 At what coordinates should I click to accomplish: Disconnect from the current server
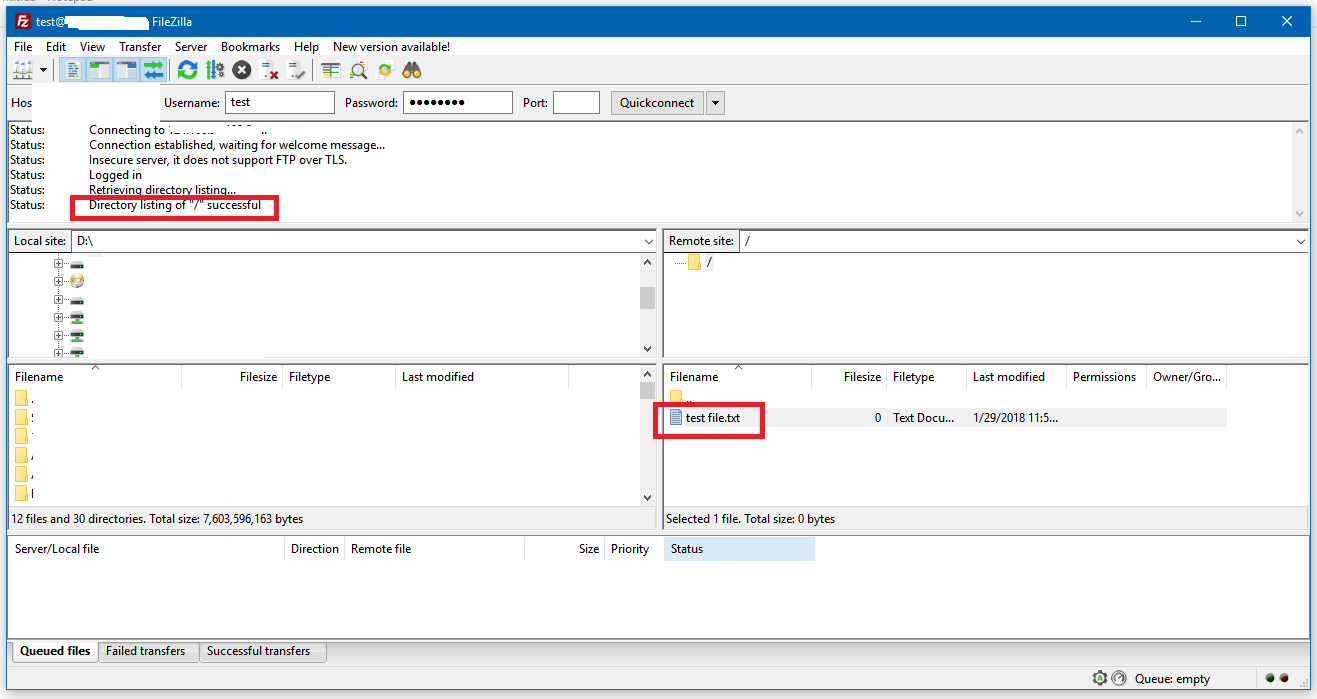point(269,70)
